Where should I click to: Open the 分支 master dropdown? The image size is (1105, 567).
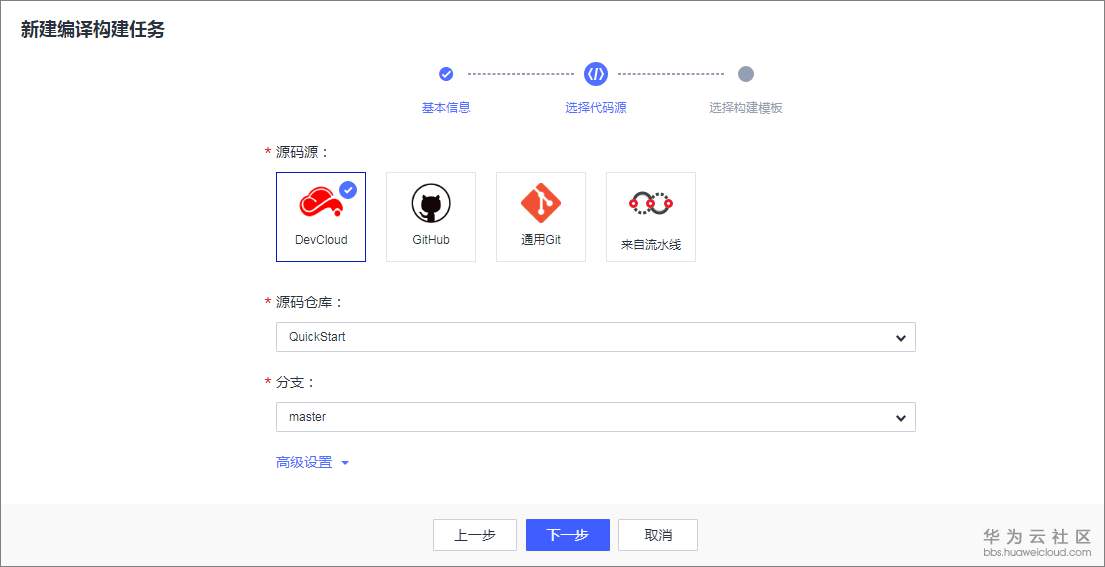coord(595,417)
